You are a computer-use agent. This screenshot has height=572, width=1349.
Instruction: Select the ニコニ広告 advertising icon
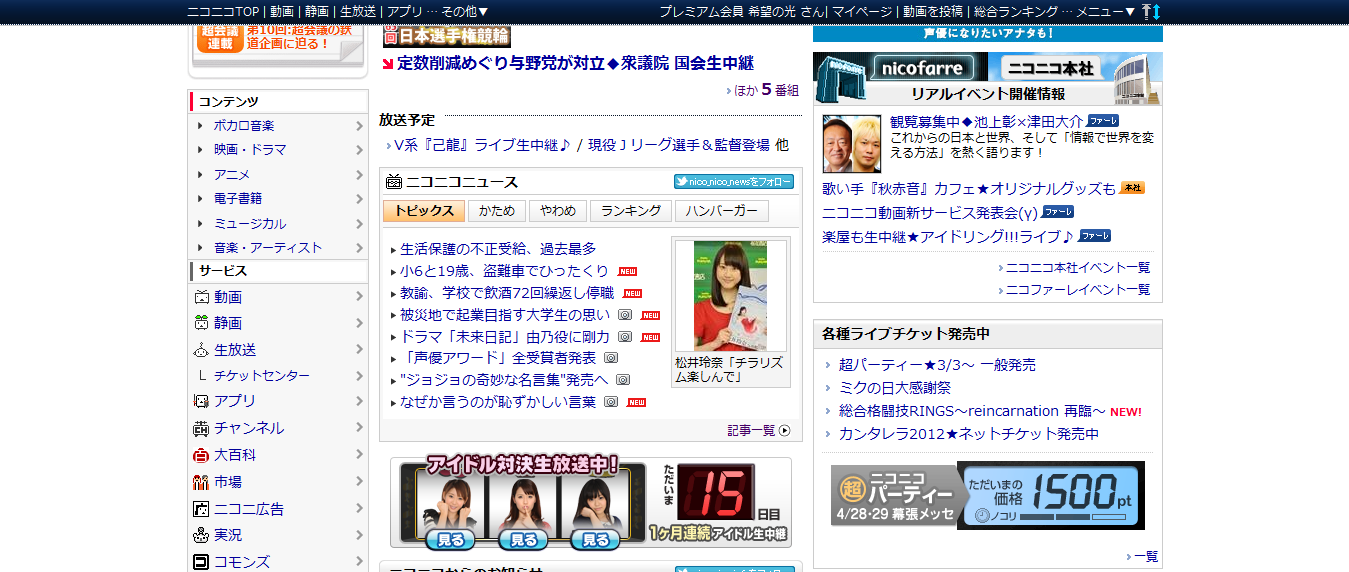click(201, 509)
